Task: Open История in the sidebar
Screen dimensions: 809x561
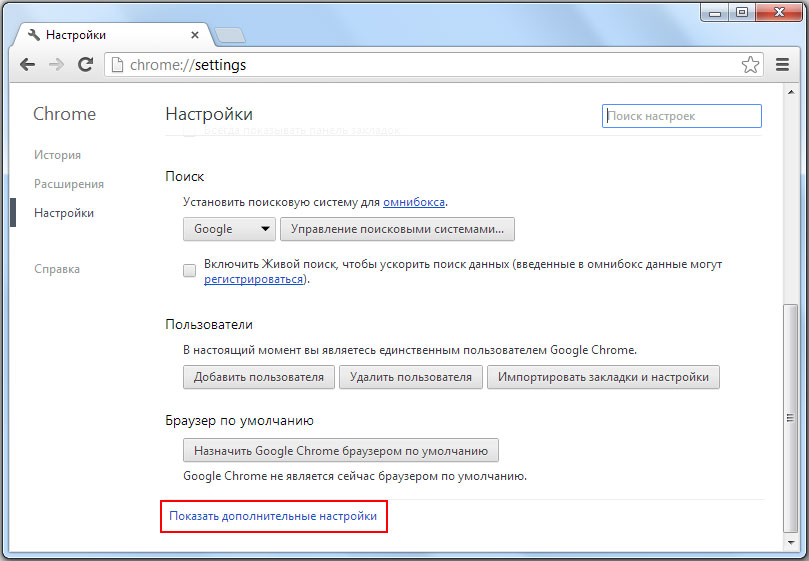Action: pyautogui.click(x=57, y=155)
